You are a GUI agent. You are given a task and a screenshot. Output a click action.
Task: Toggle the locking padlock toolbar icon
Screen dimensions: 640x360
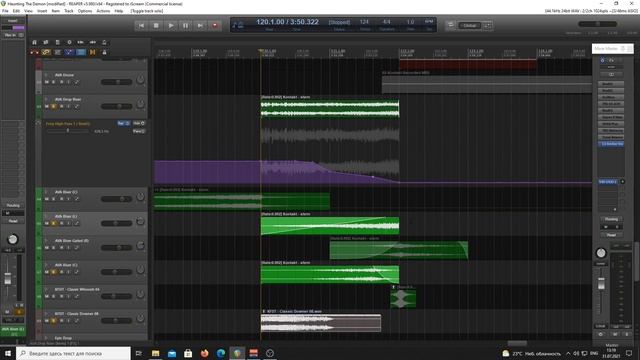(104, 52)
